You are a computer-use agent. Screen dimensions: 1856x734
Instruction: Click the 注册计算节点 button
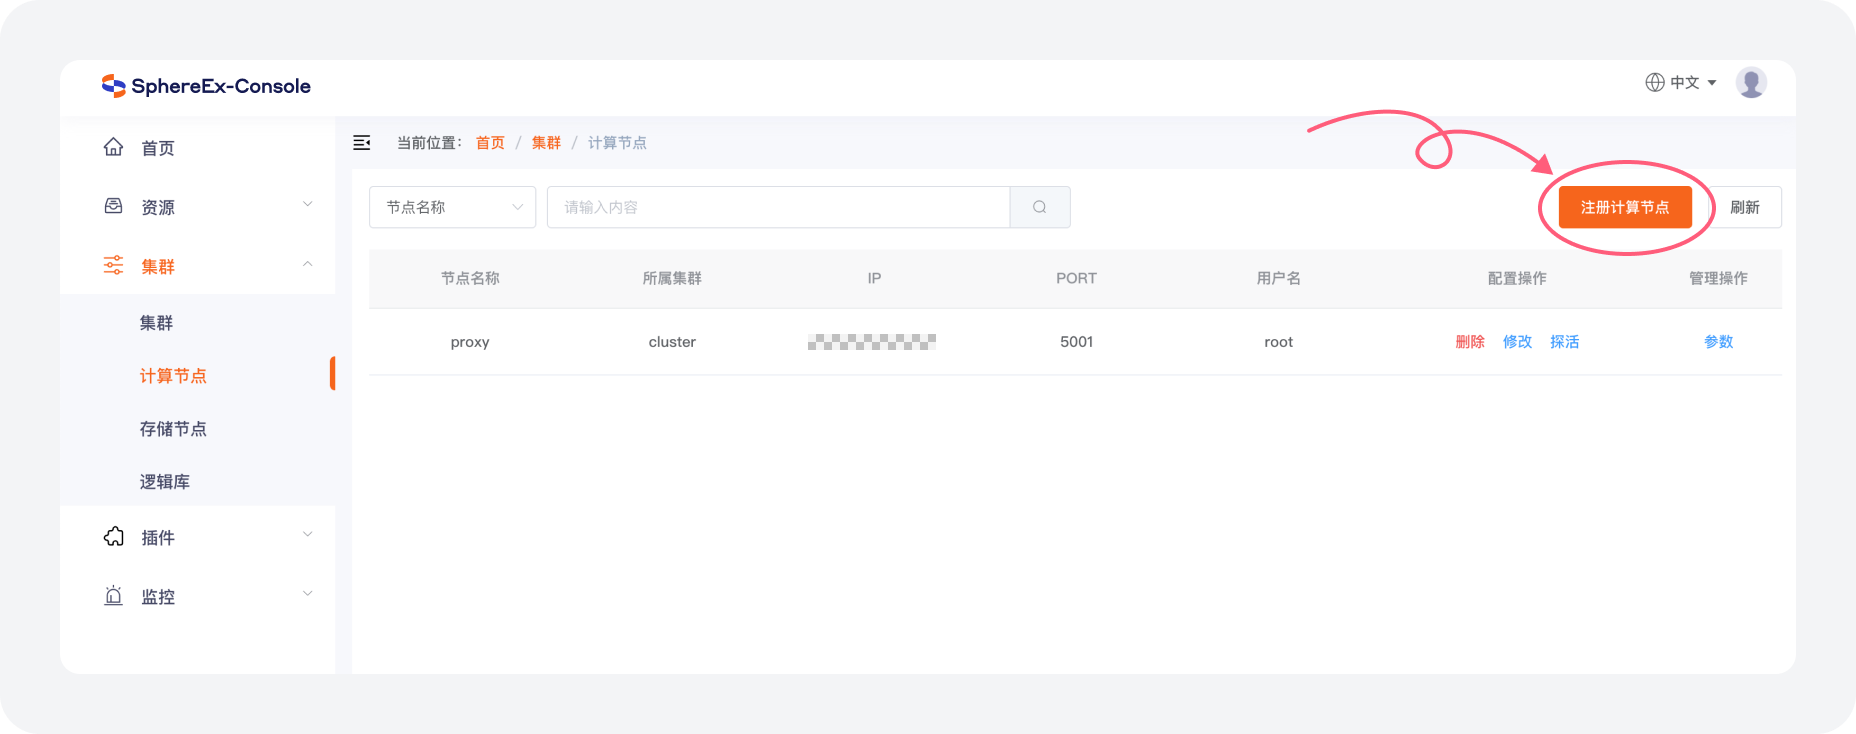click(x=1625, y=207)
